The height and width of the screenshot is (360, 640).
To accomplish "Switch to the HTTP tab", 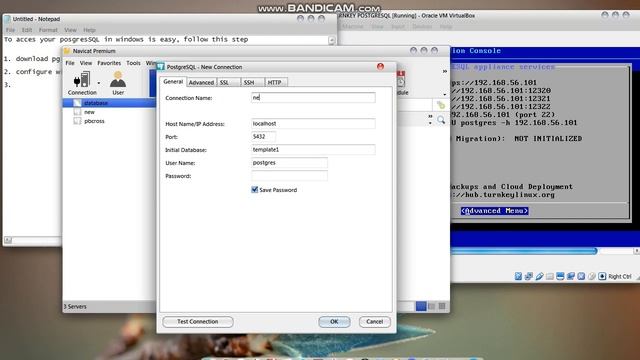I will [x=276, y=82].
